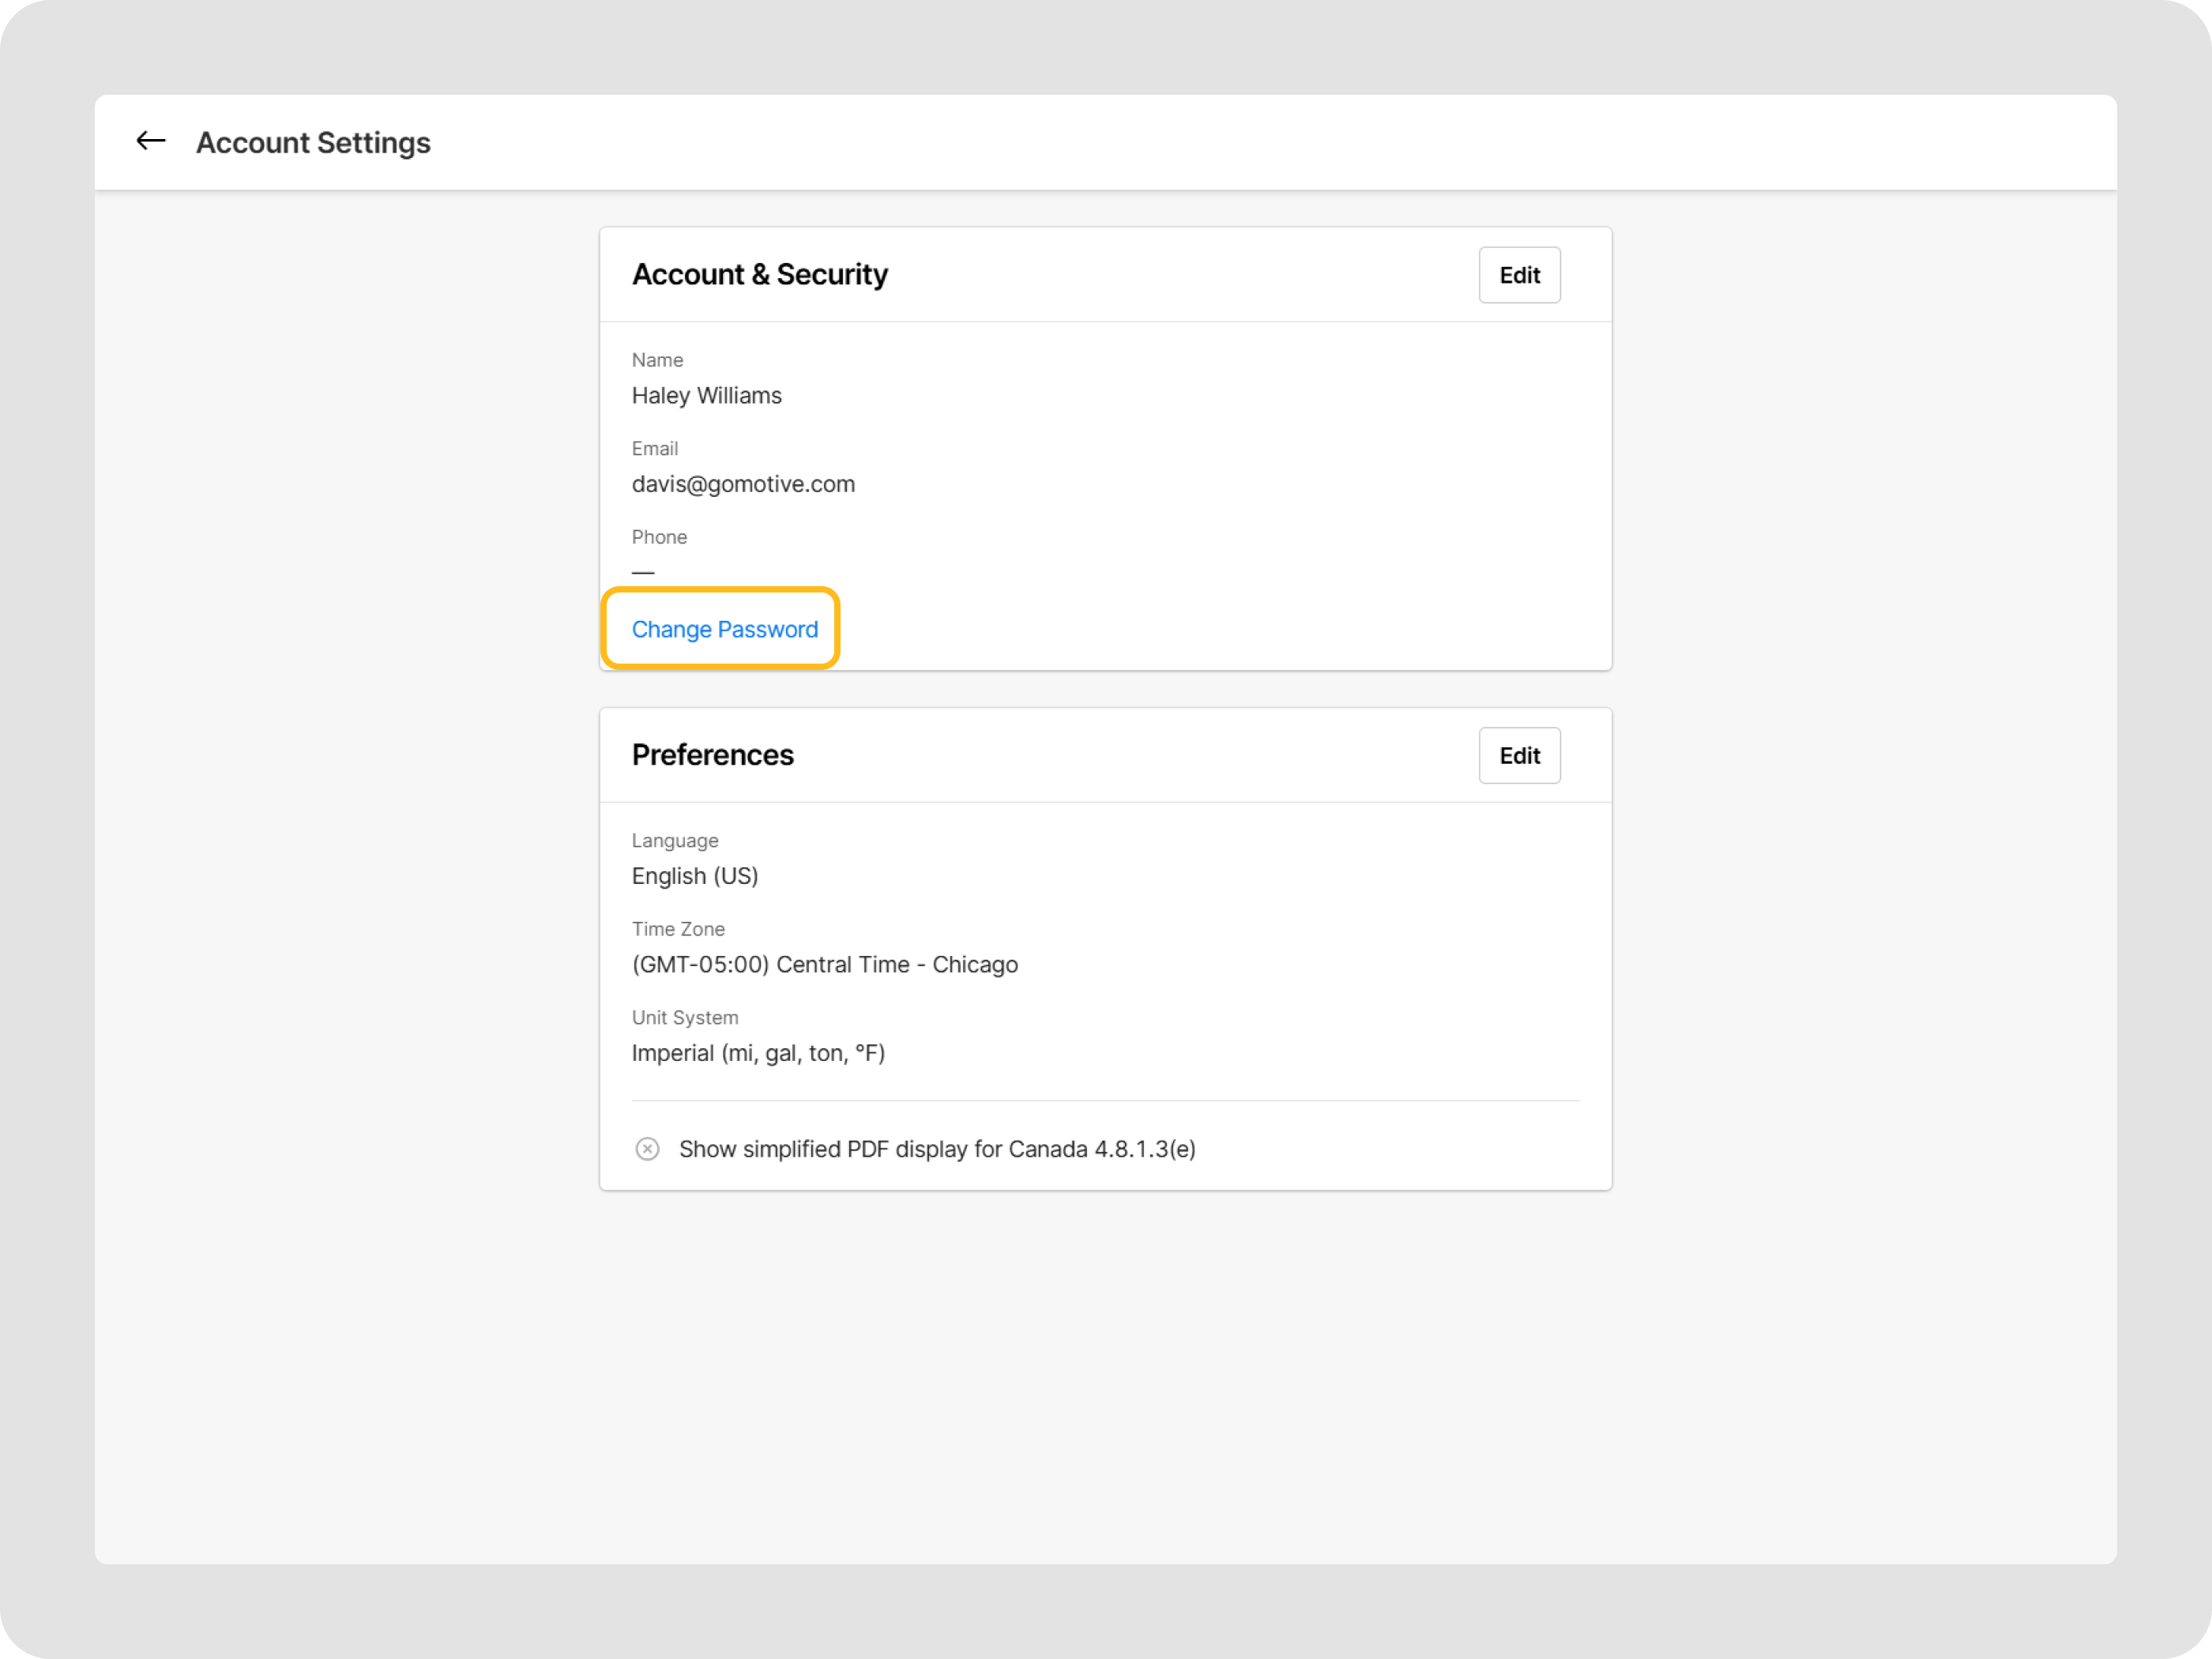The height and width of the screenshot is (1659, 2212).
Task: Click the name Haley Williams
Action: tap(706, 396)
